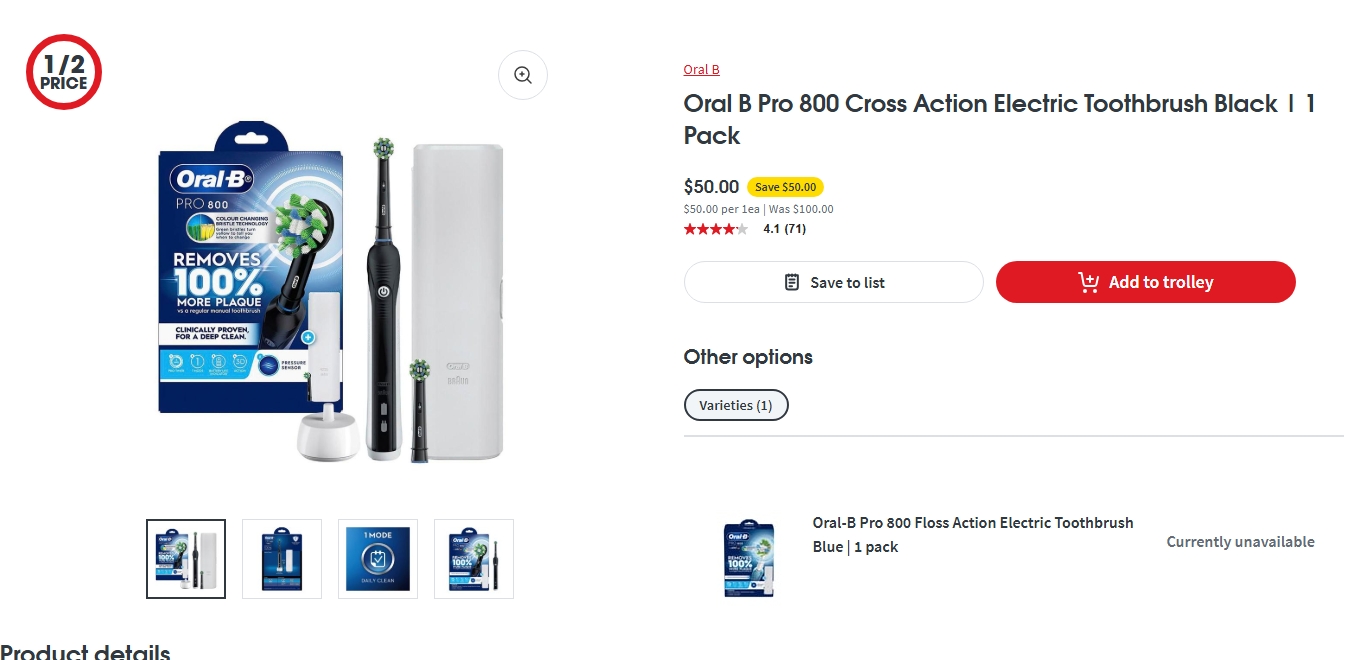Click the Currently unavailable status text

(1240, 542)
